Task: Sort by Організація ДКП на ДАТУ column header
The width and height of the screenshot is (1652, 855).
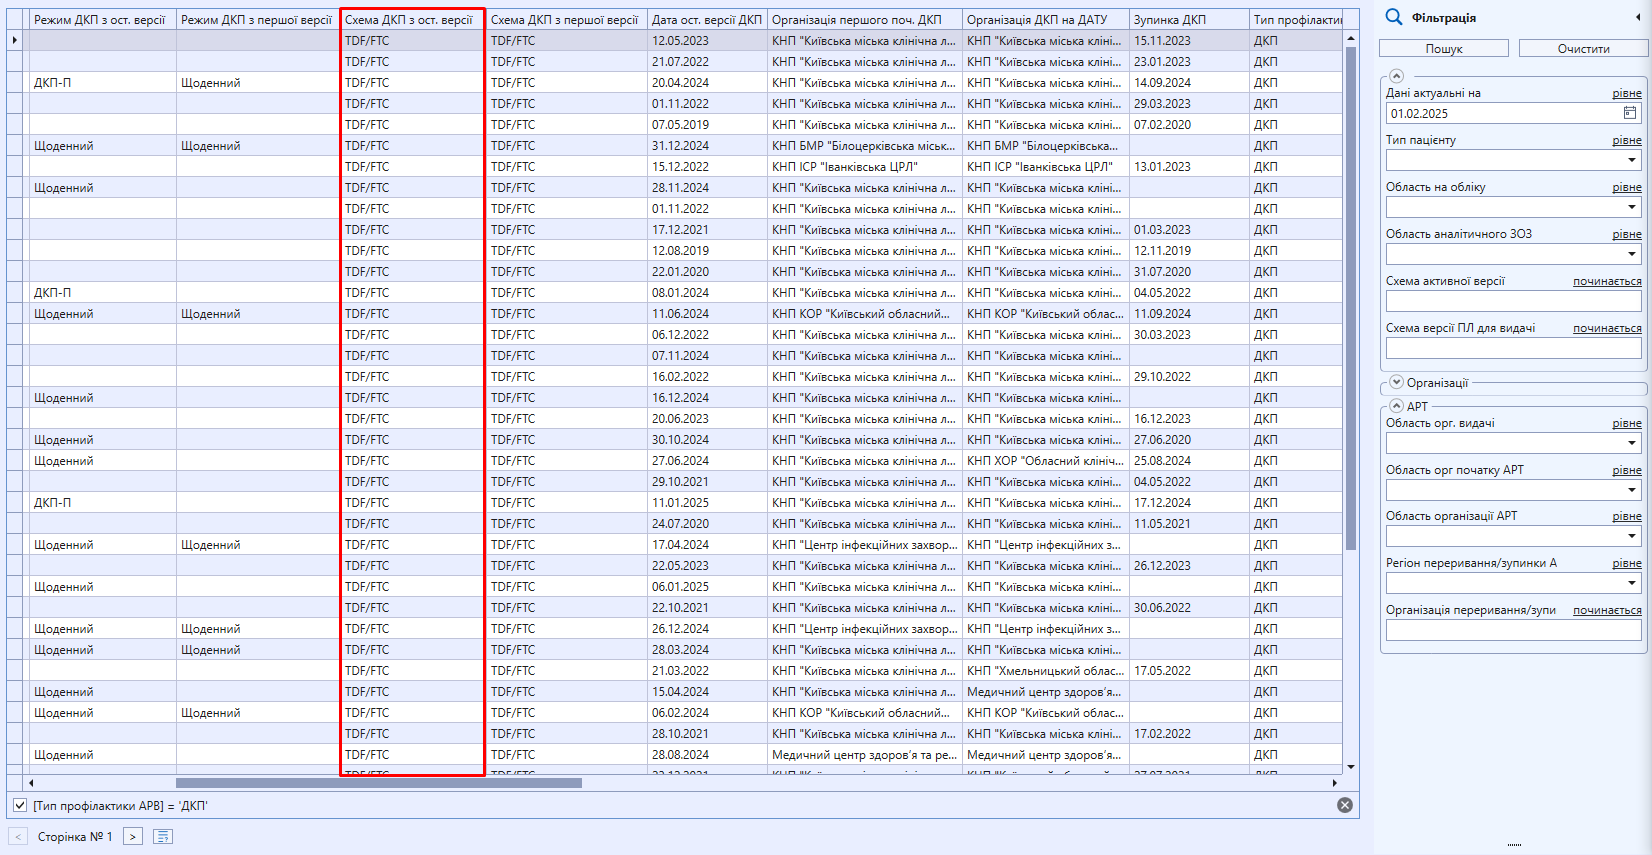Action: tap(1045, 19)
